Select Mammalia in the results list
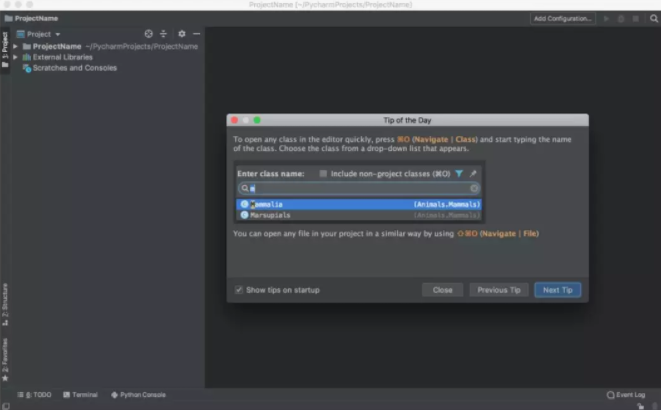The height and width of the screenshot is (410, 661). [359, 204]
